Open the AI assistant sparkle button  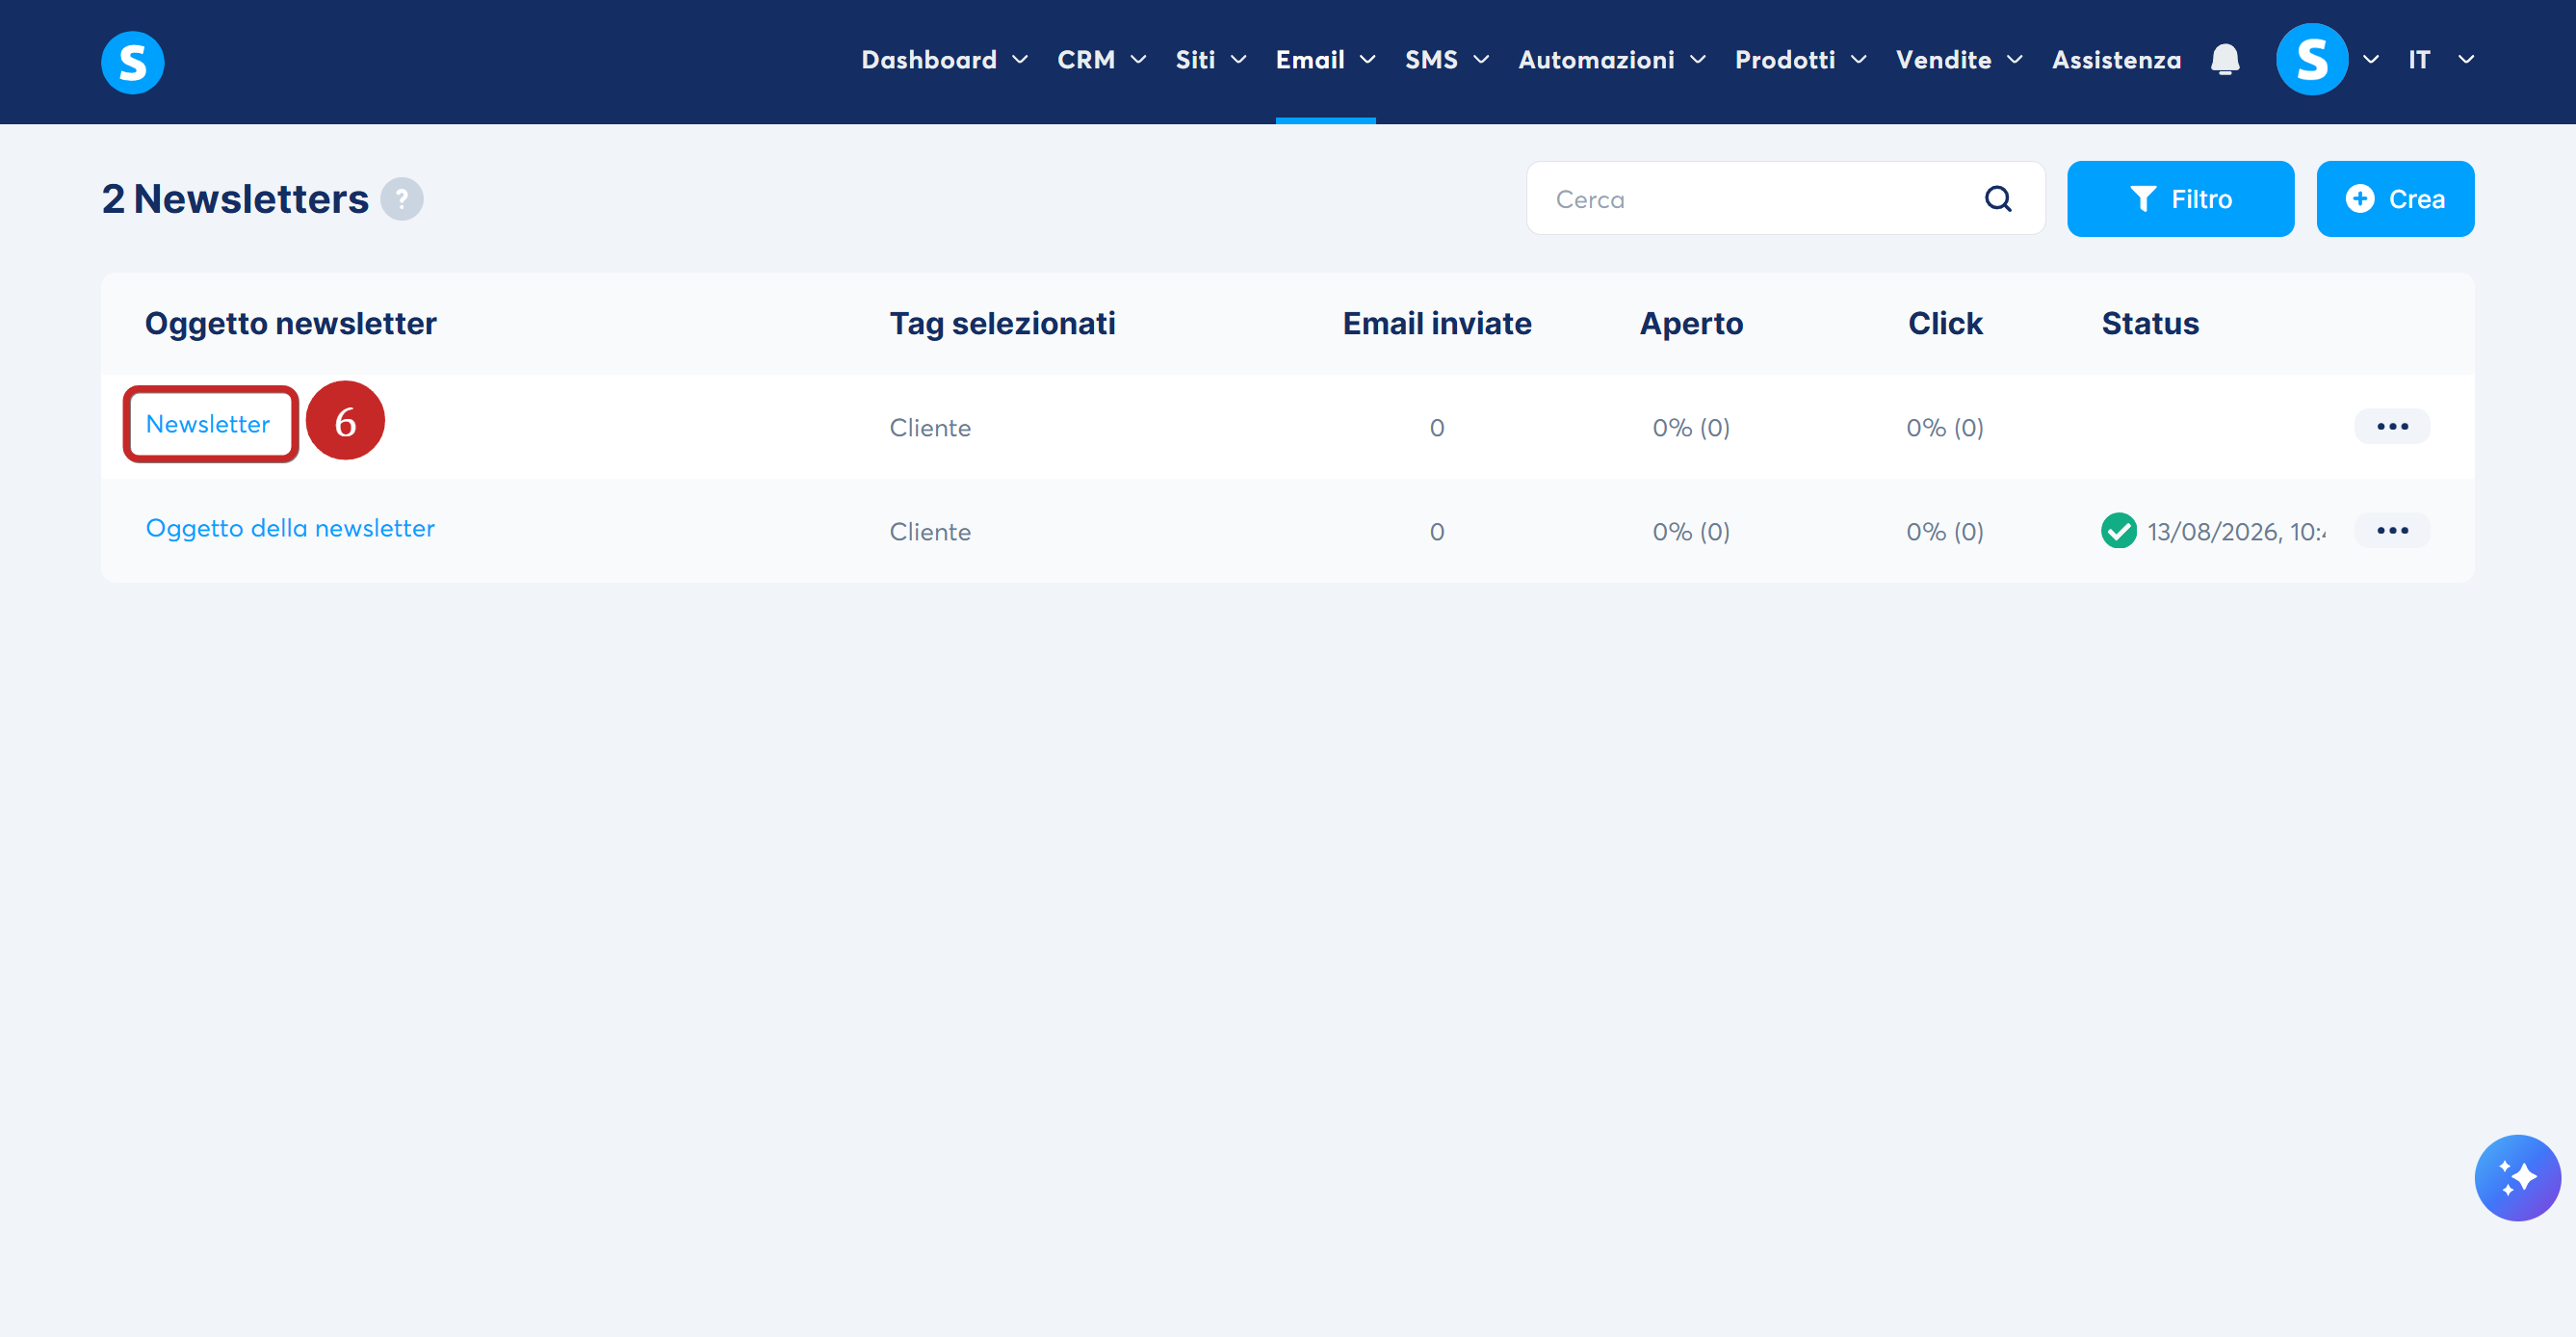[2517, 1177]
